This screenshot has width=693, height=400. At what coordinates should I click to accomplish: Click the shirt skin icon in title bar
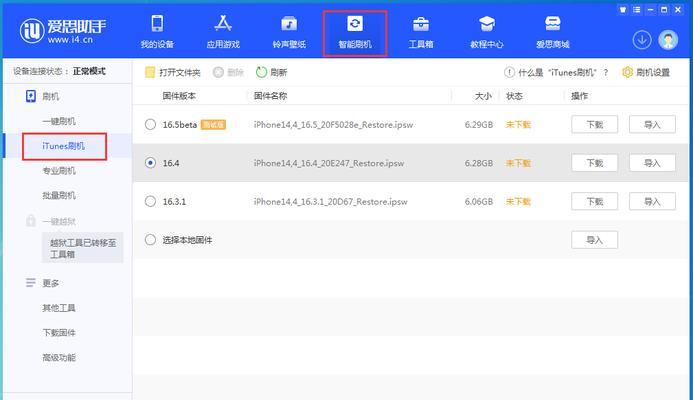[x=623, y=9]
